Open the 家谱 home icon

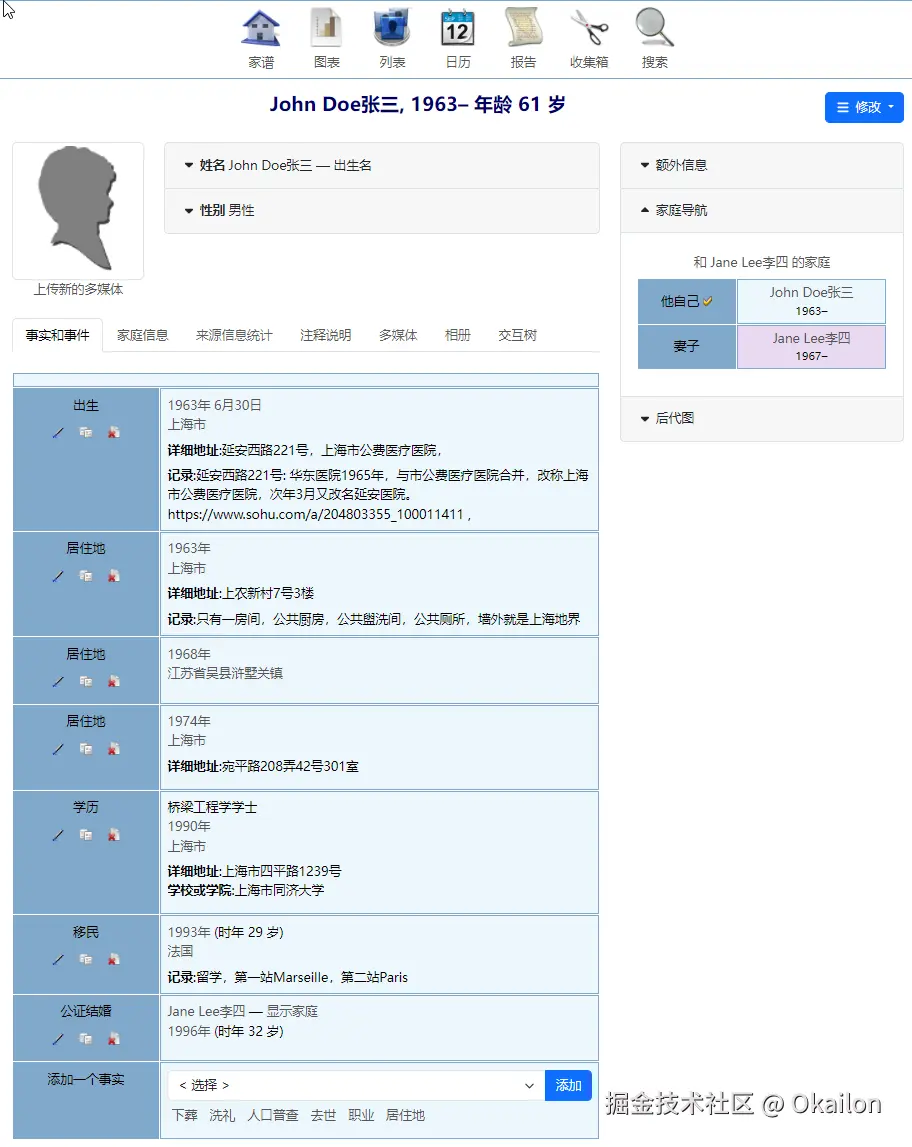(x=261, y=30)
